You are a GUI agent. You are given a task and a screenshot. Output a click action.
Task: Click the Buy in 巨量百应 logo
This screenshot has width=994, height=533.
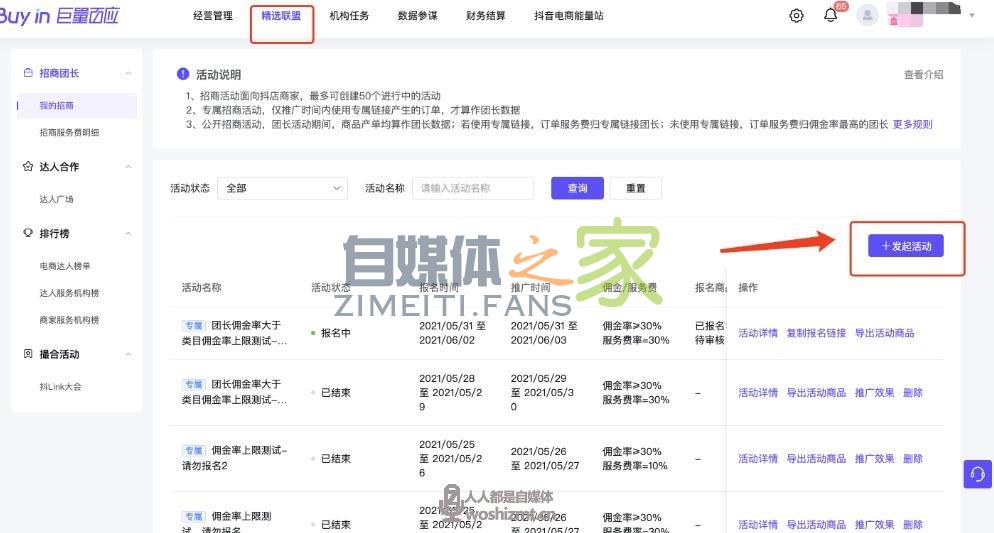[x=59, y=15]
